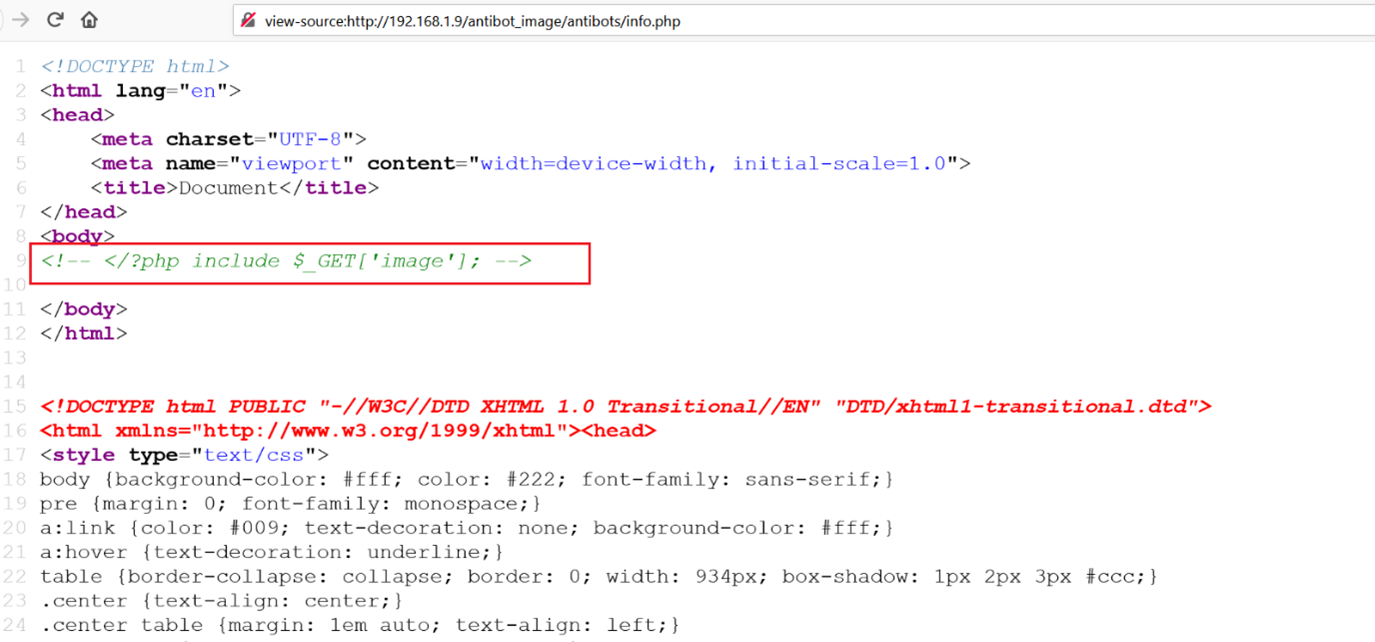The image size is (1375, 642).
Task: Click line number 9 in the gutter
Action: [21, 261]
